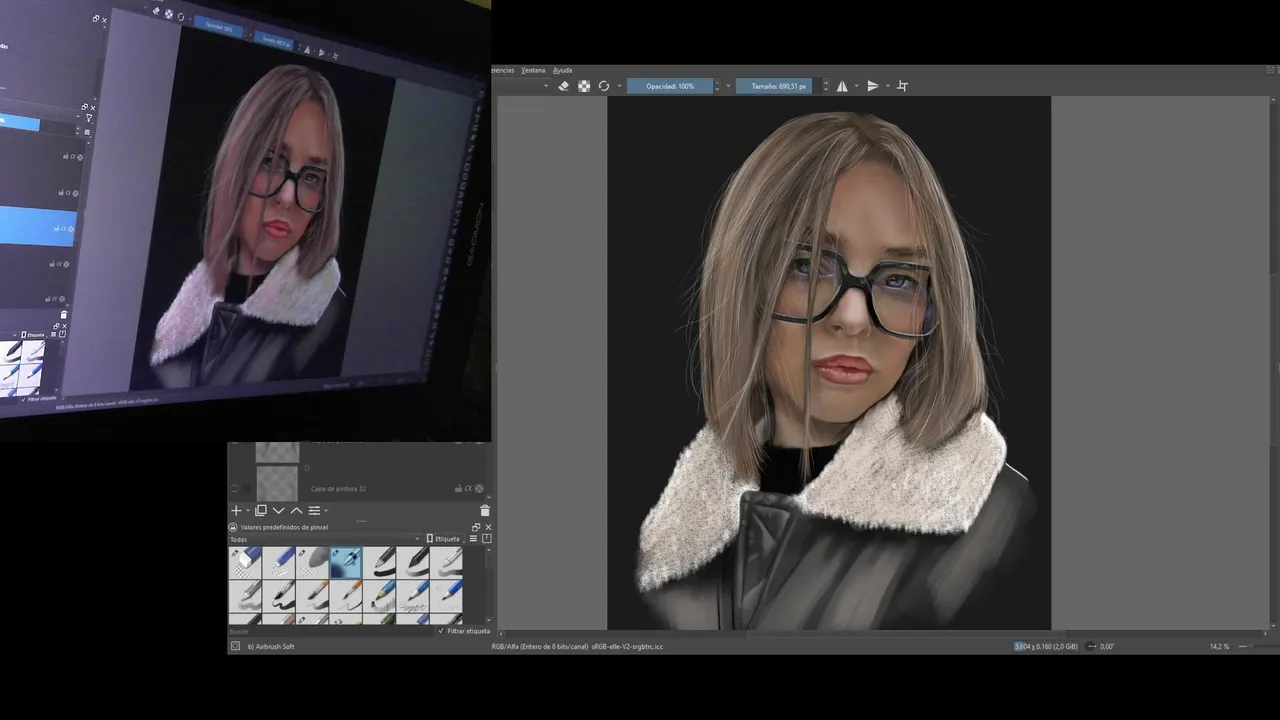Adjust zoom slider in status bar
The image size is (1280, 720).
click(1258, 647)
